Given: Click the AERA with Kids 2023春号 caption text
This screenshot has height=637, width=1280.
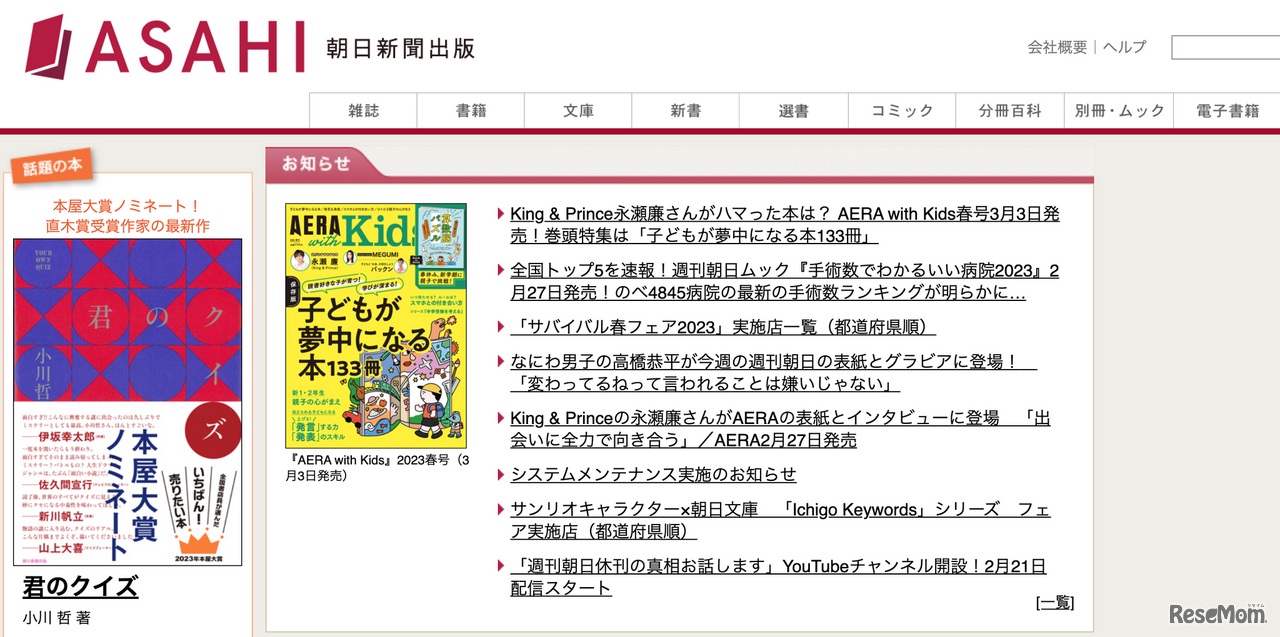Looking at the screenshot, I should coord(376,468).
